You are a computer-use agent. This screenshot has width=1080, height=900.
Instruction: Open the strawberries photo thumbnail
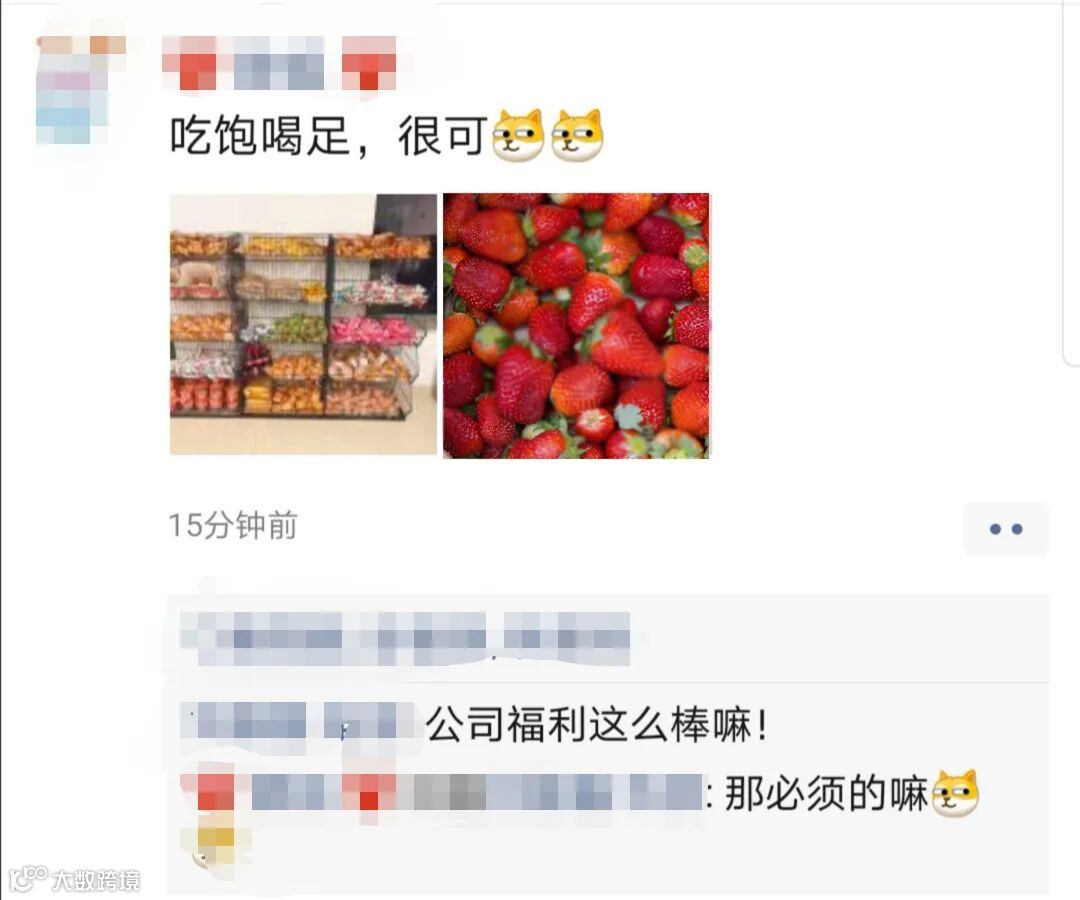pyautogui.click(x=576, y=326)
